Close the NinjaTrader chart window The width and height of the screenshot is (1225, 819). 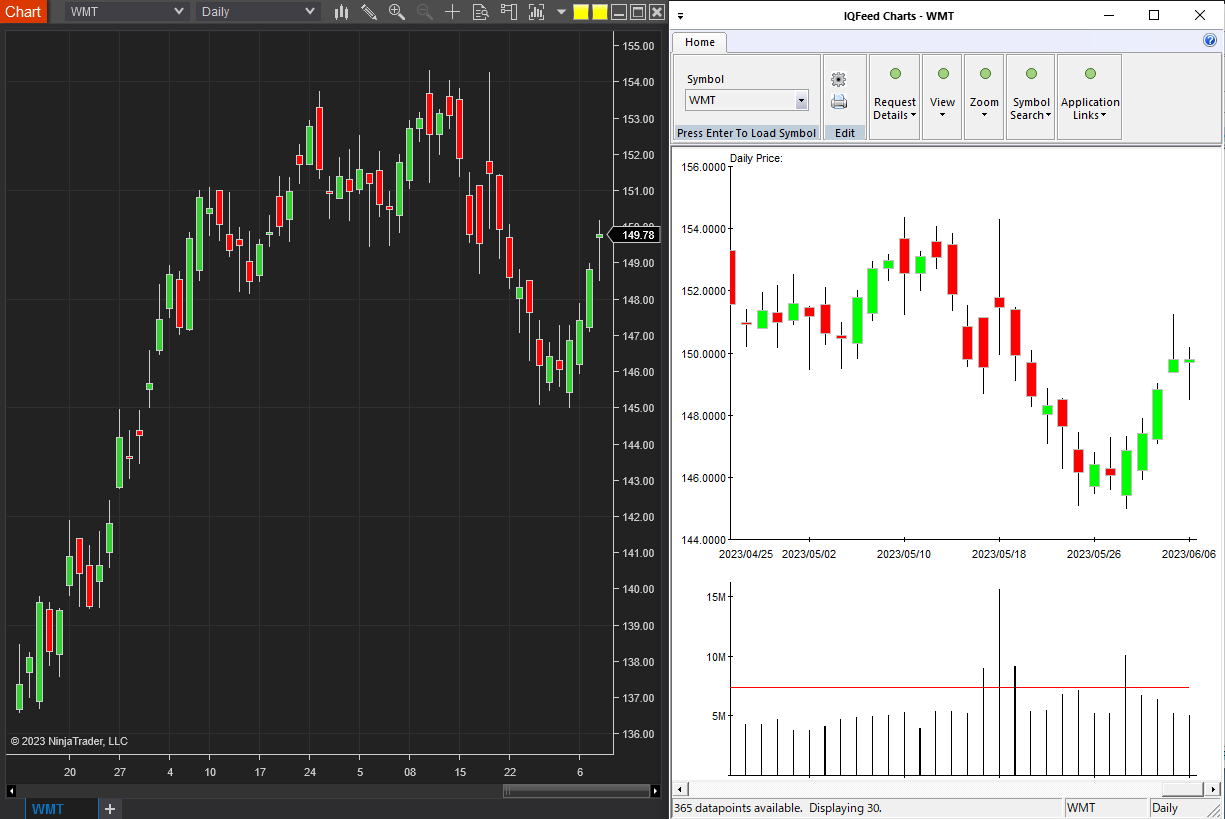(657, 12)
